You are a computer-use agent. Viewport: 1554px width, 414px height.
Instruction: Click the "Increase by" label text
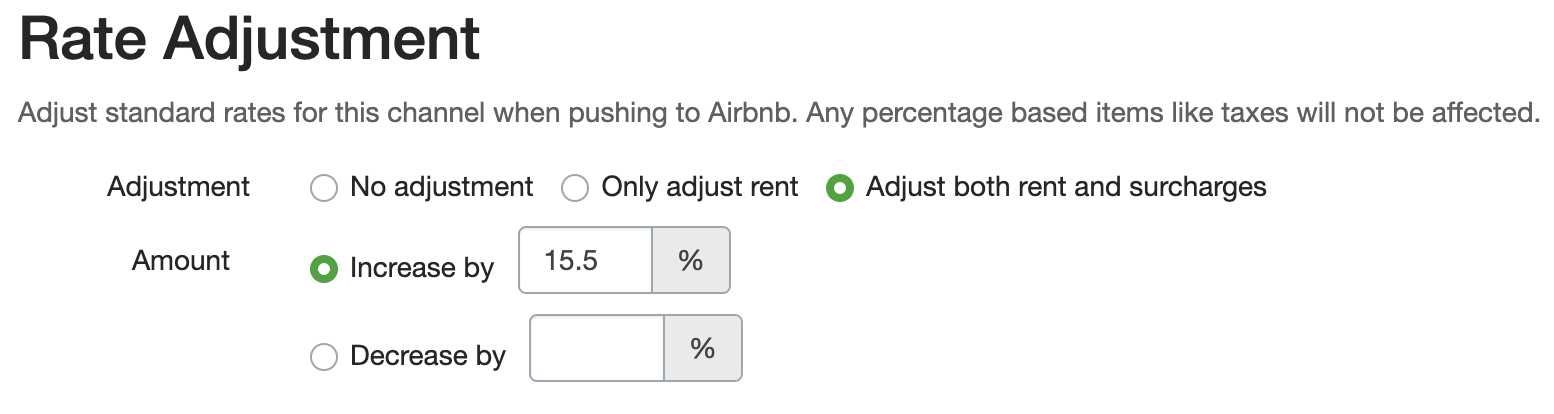point(422,269)
